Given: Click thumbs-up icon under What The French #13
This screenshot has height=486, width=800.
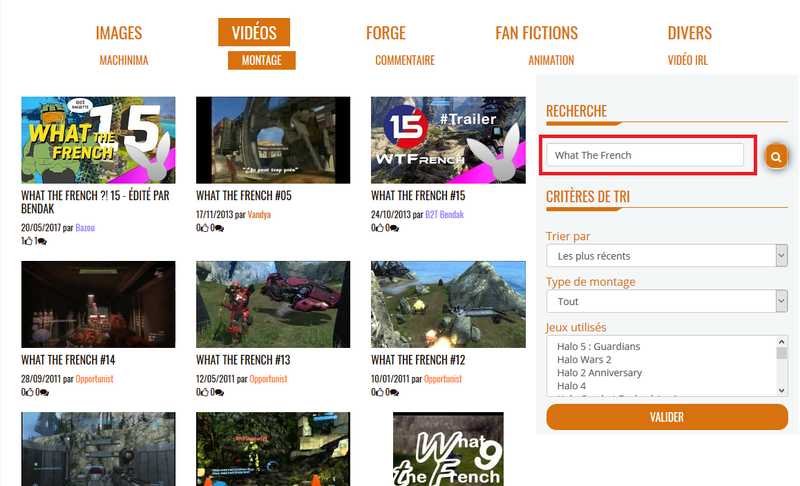Looking at the screenshot, I should [x=204, y=392].
